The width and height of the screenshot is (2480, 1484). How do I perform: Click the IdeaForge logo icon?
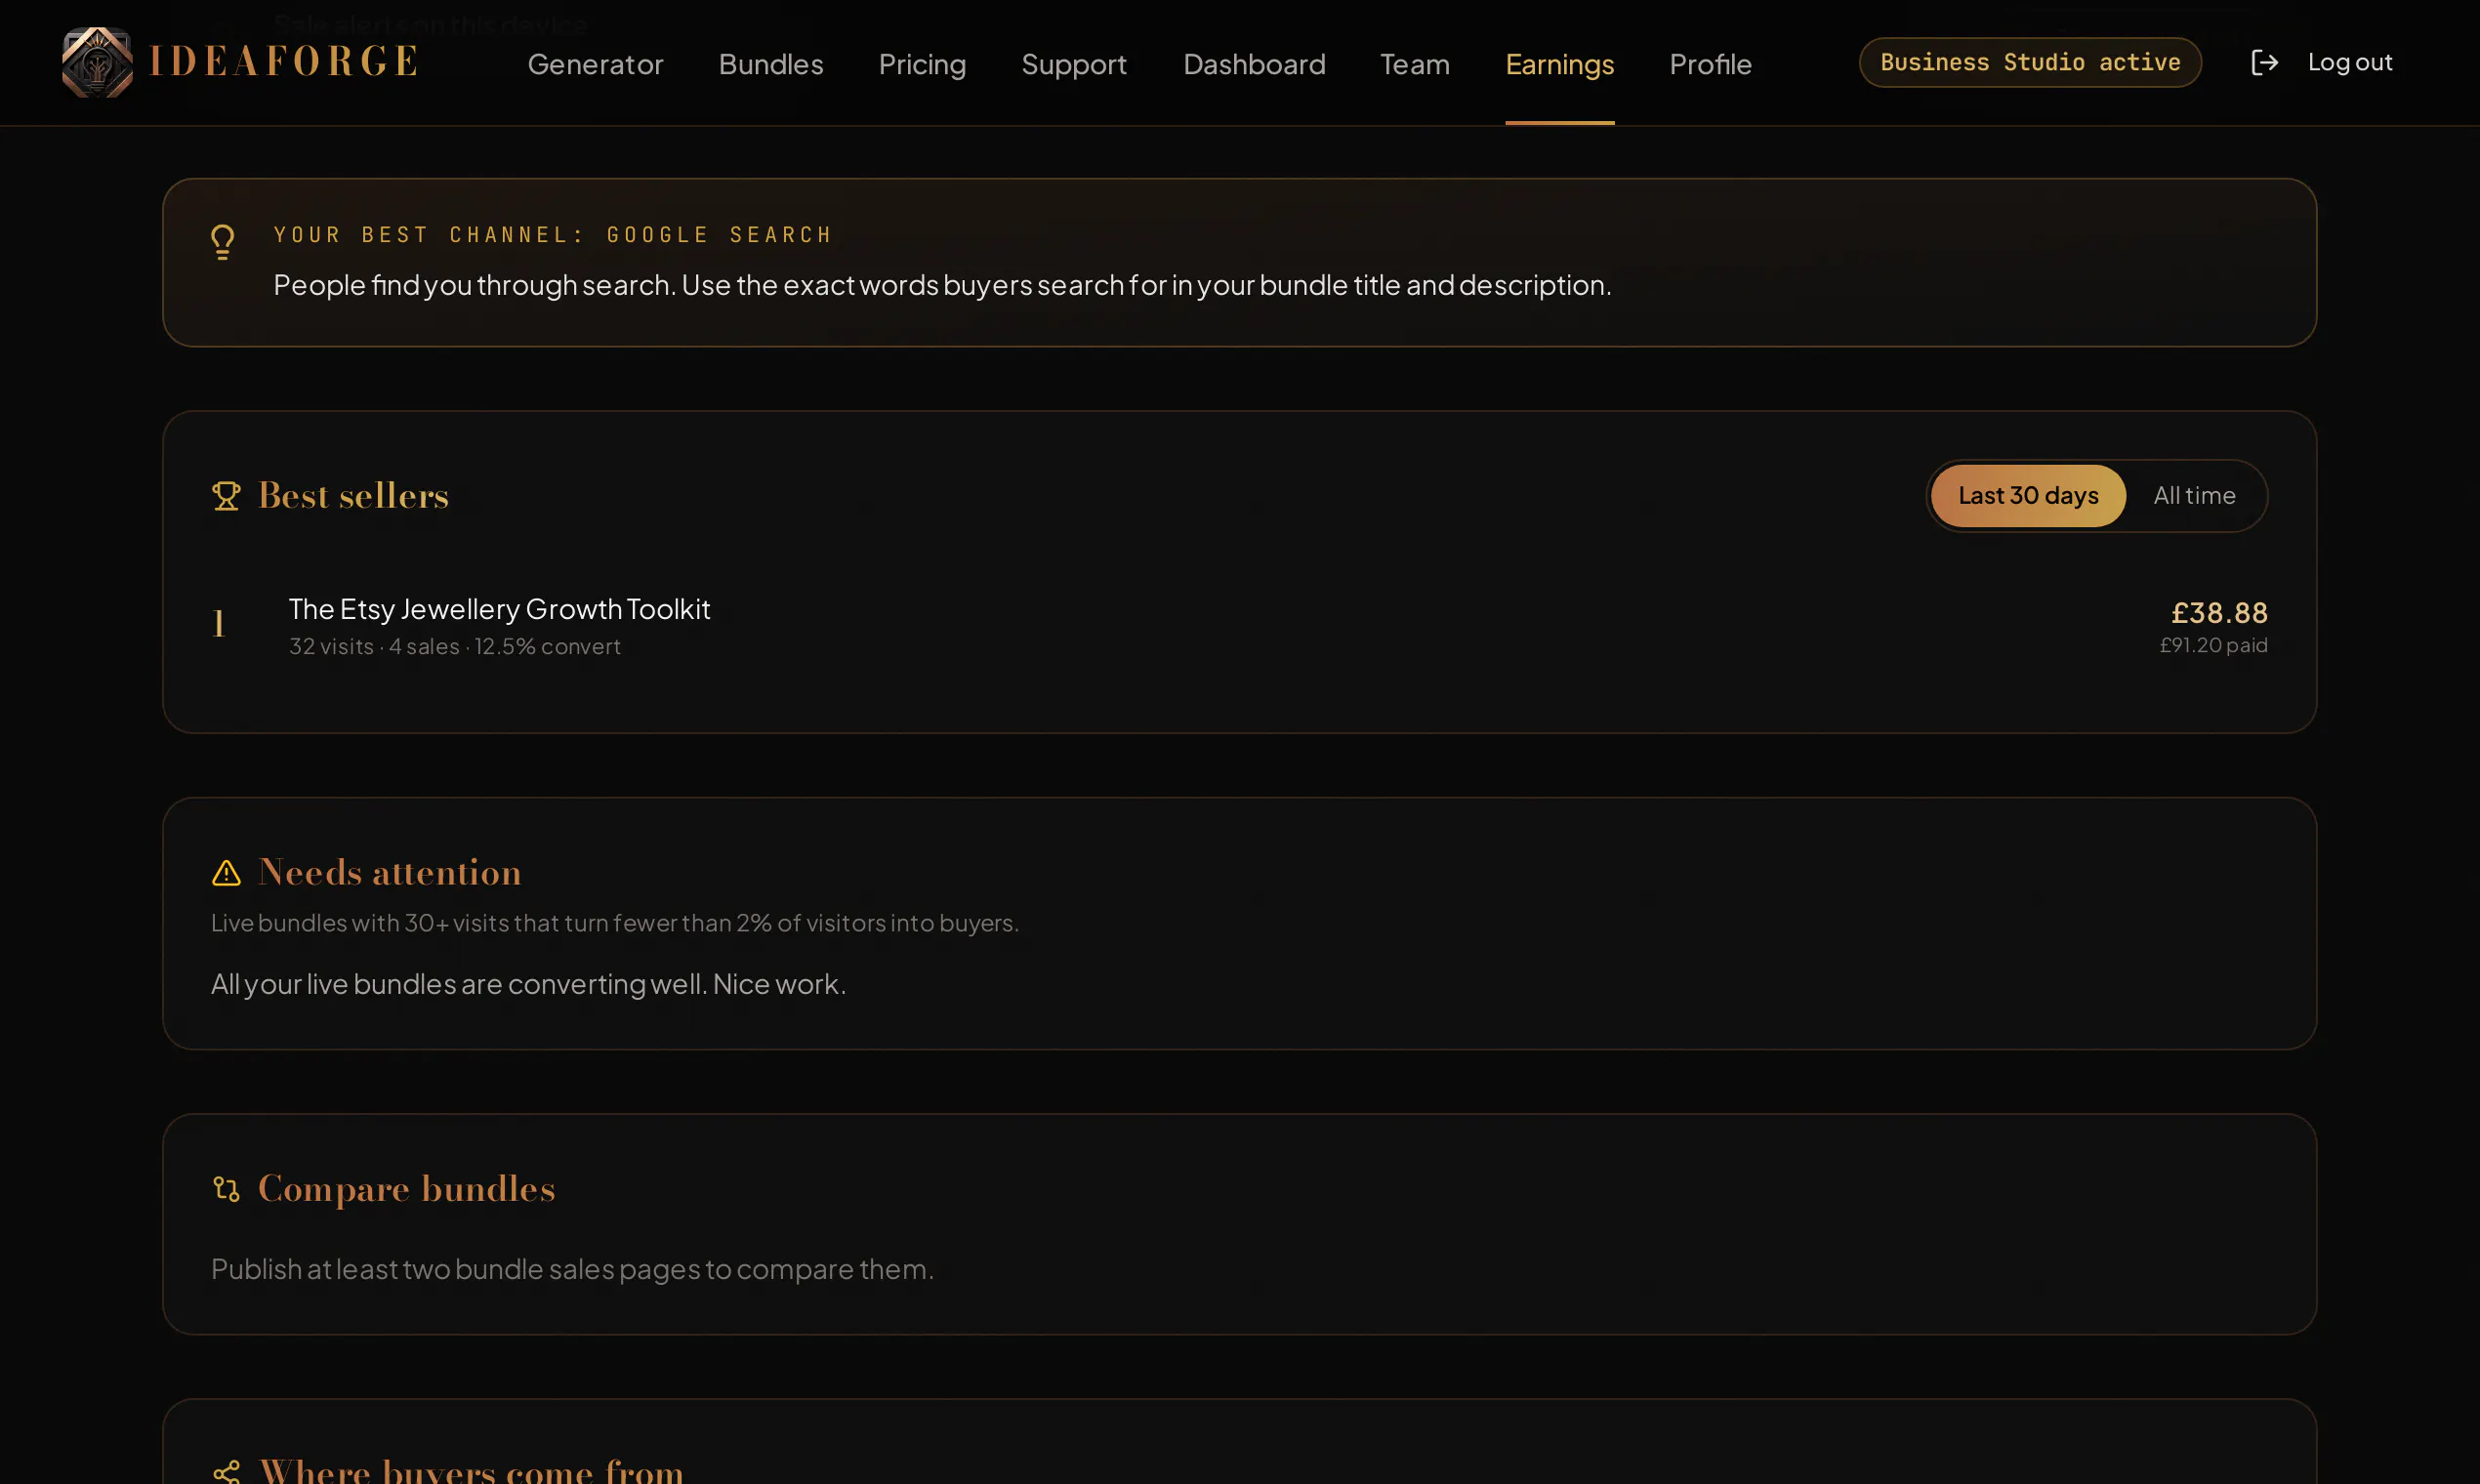(x=97, y=62)
